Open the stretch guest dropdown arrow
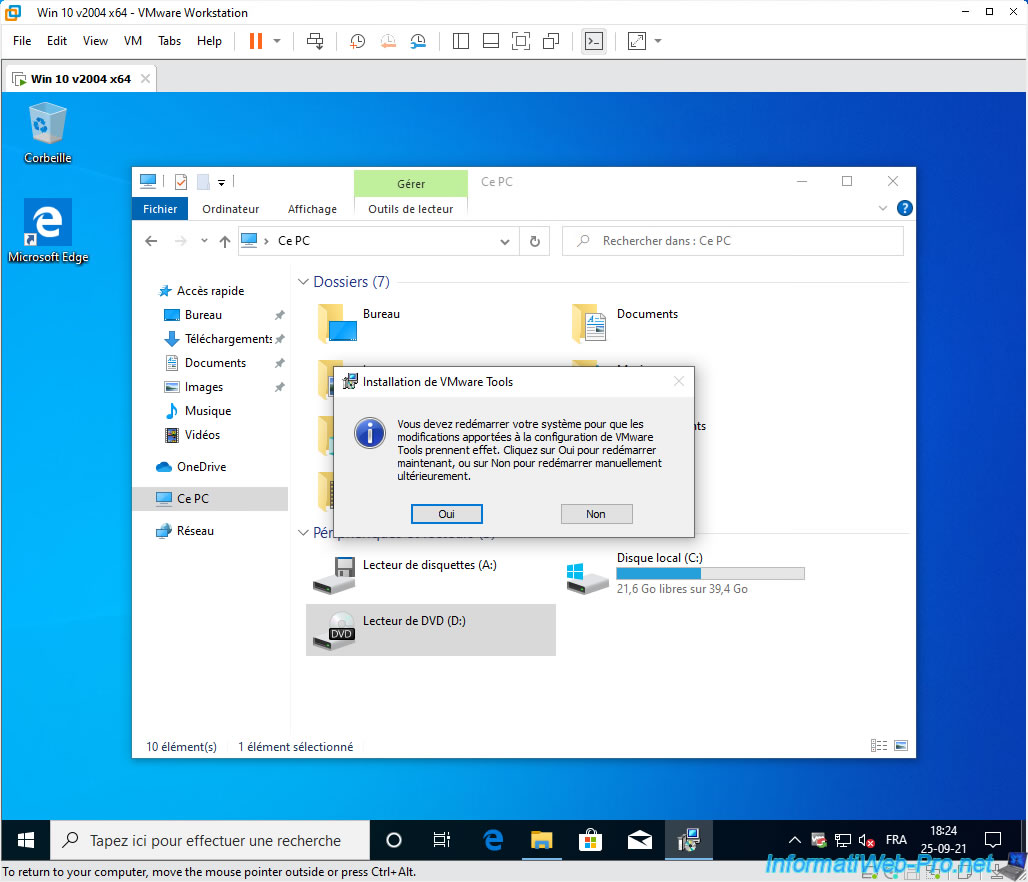1028x882 pixels. click(x=658, y=41)
